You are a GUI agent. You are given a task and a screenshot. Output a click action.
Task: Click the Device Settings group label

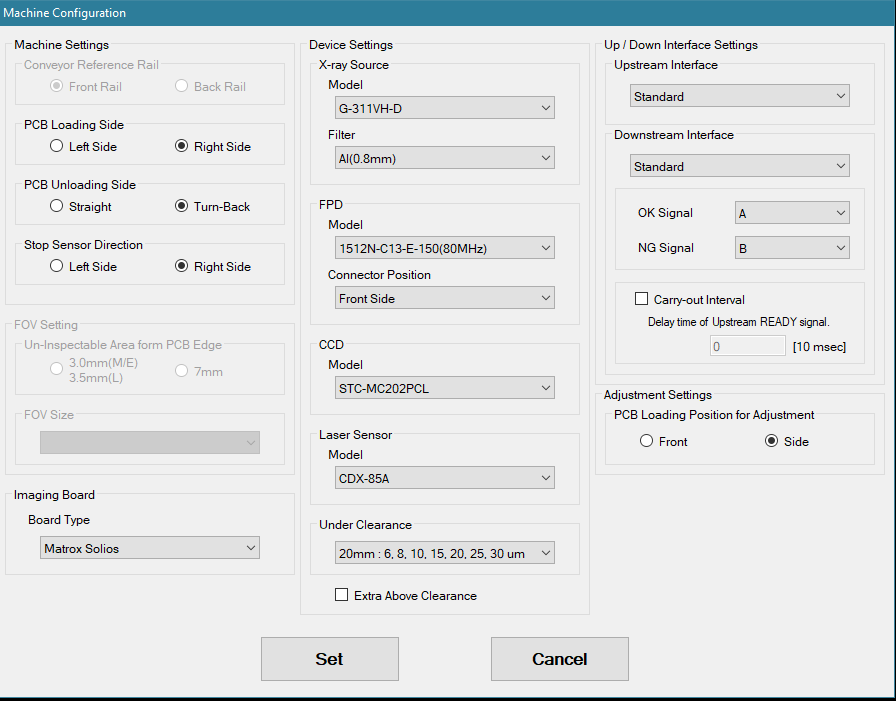[x=351, y=45]
